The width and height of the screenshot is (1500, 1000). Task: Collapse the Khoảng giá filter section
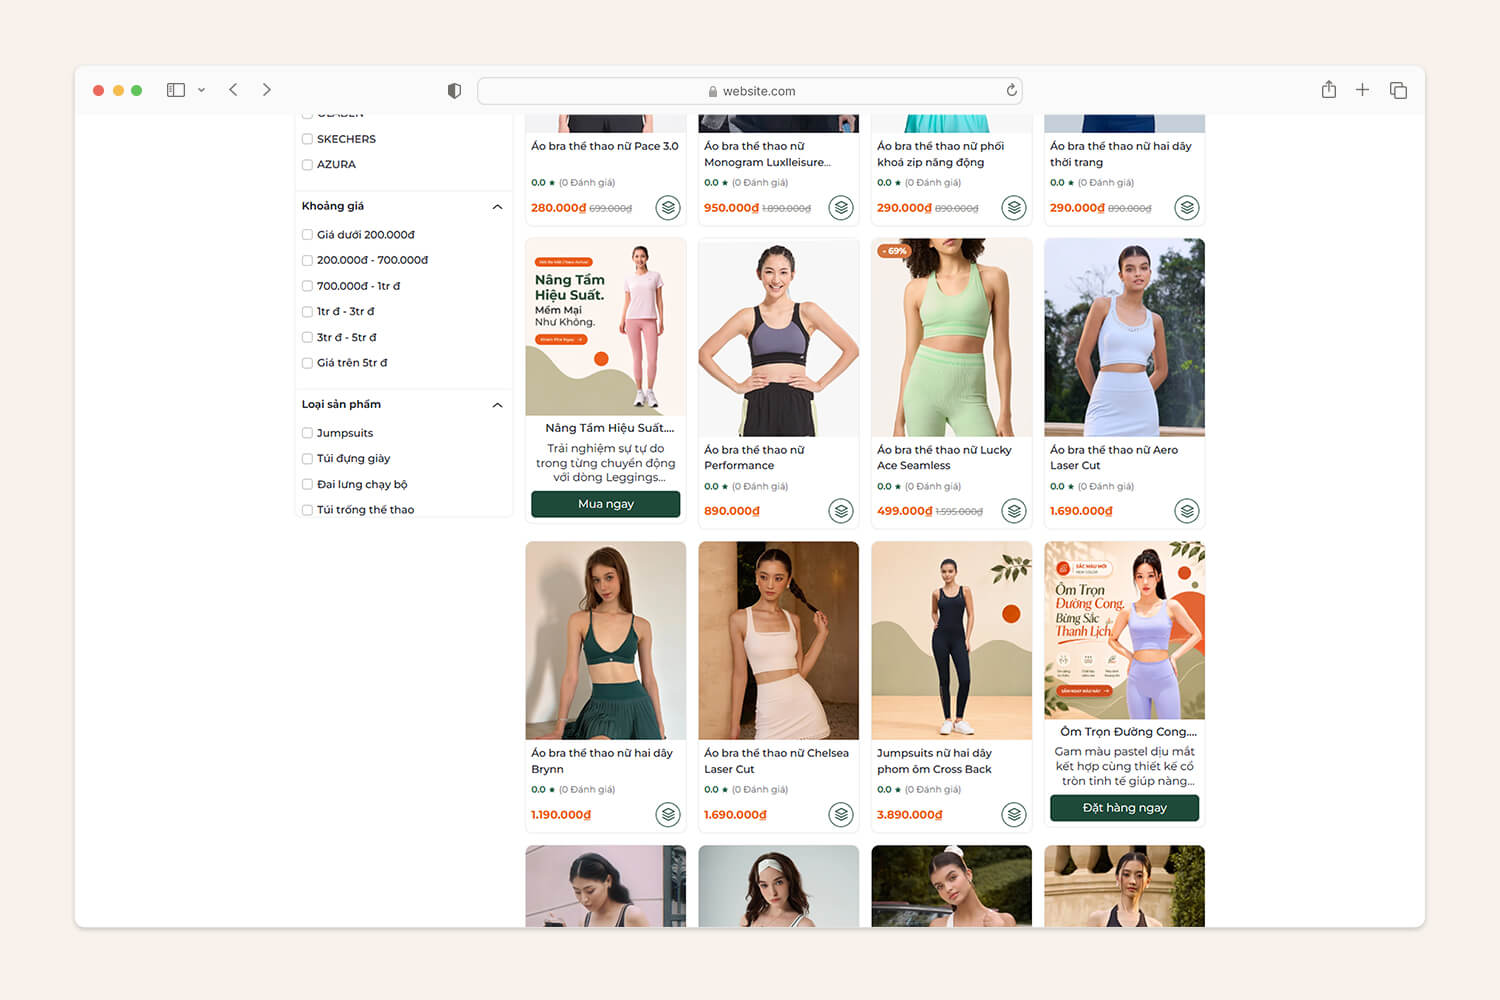coord(497,207)
